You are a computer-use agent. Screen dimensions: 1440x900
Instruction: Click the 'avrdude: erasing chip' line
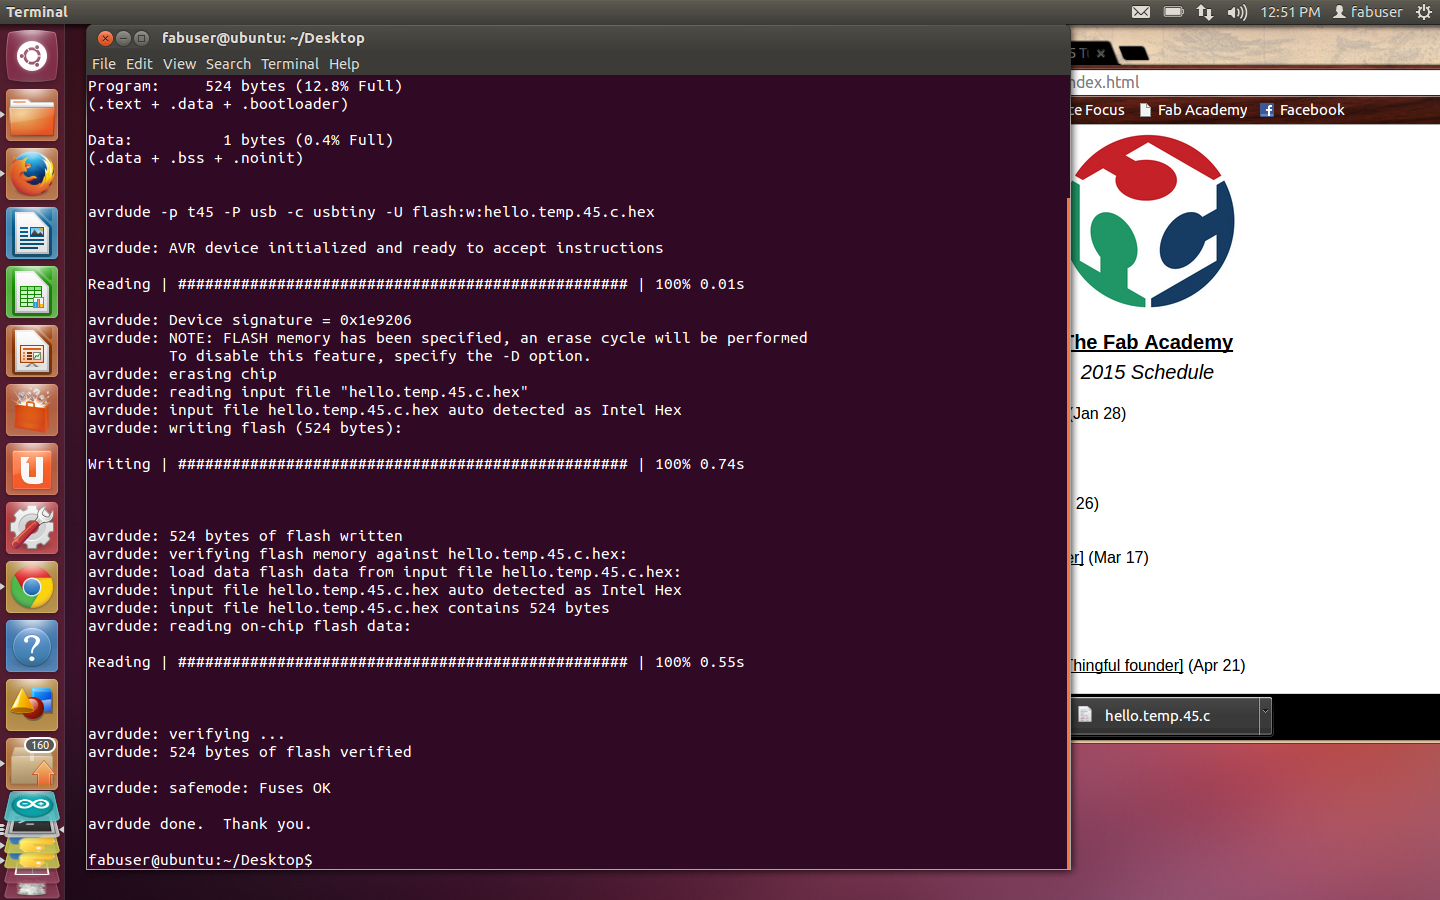click(x=182, y=374)
